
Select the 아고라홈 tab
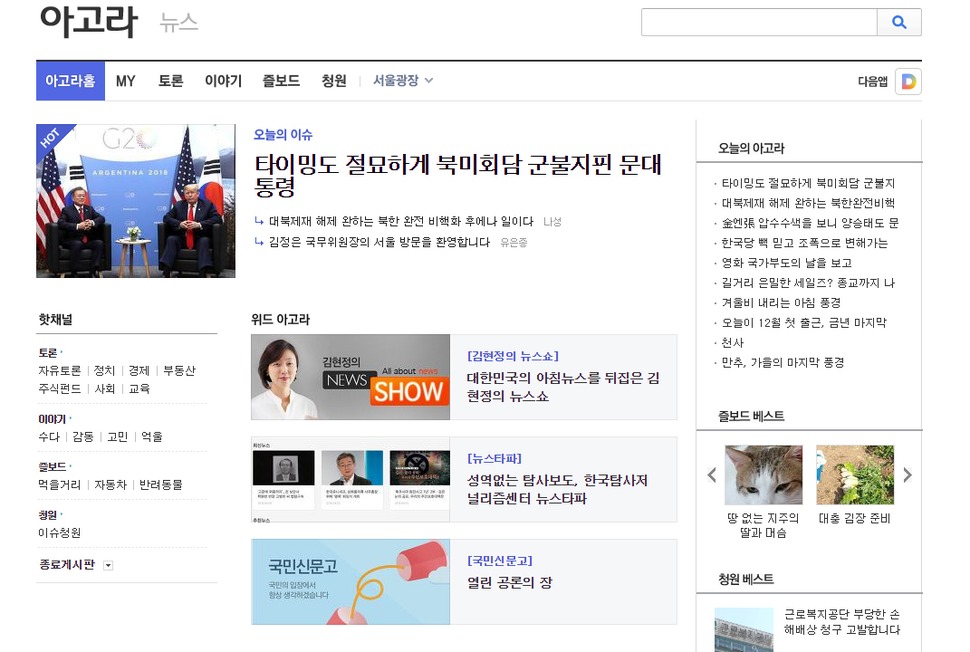tap(71, 80)
